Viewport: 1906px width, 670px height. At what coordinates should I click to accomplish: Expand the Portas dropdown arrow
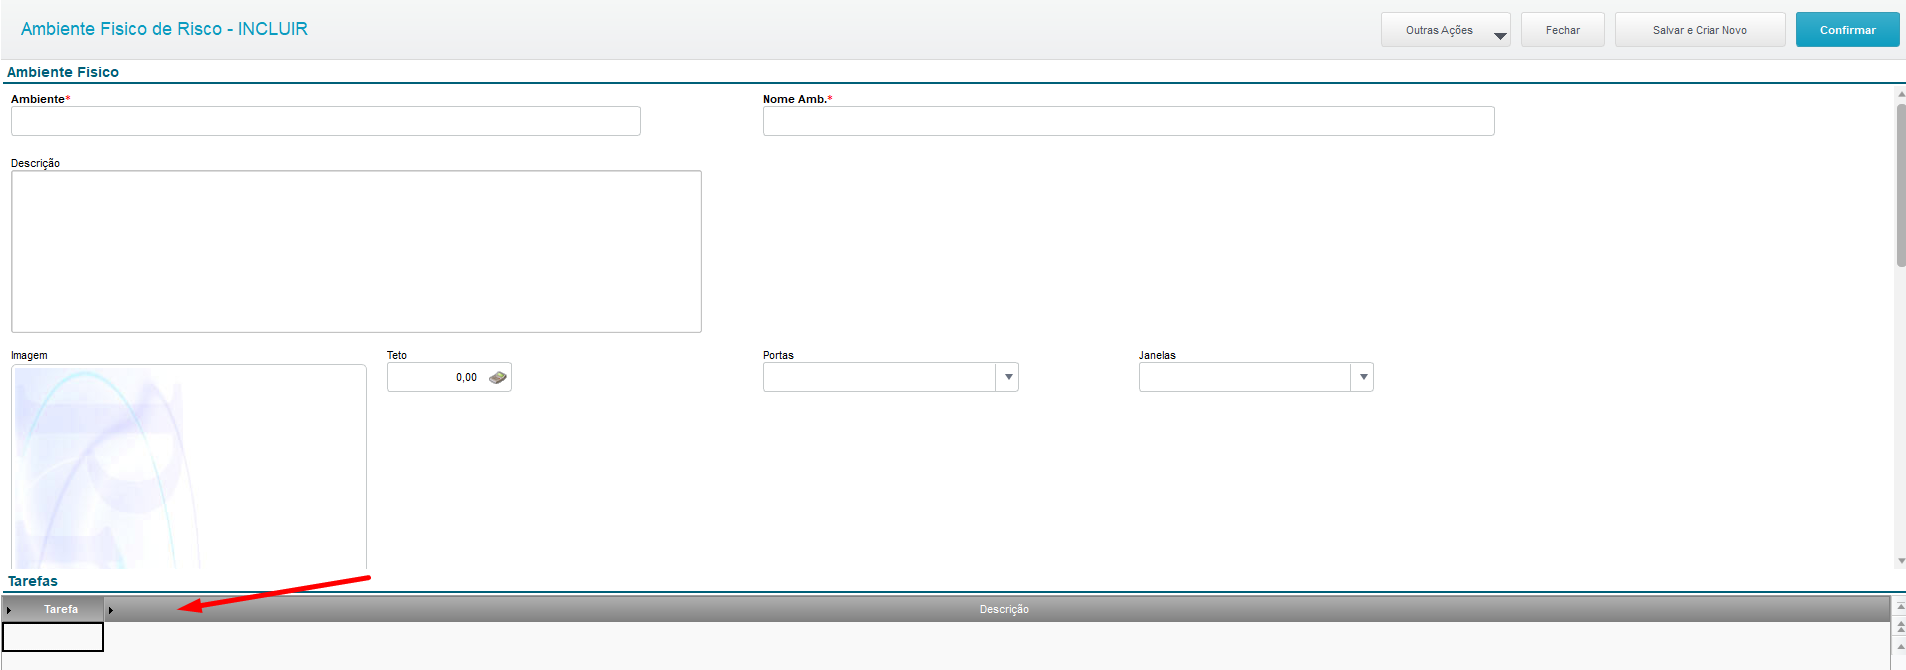[1008, 377]
